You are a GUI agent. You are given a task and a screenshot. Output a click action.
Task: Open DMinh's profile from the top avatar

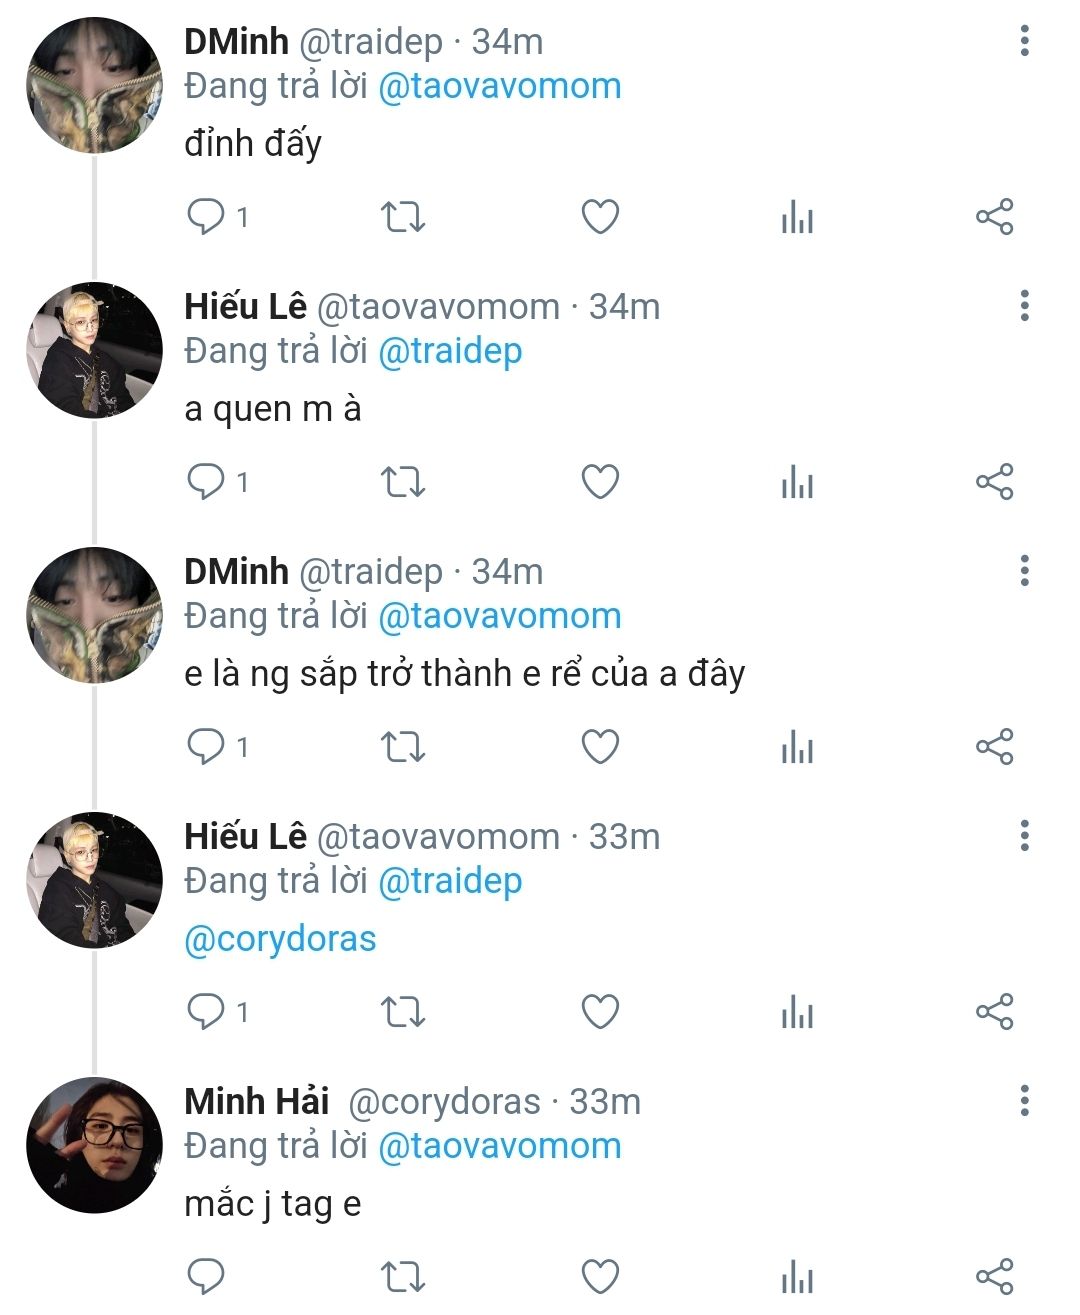tap(94, 85)
